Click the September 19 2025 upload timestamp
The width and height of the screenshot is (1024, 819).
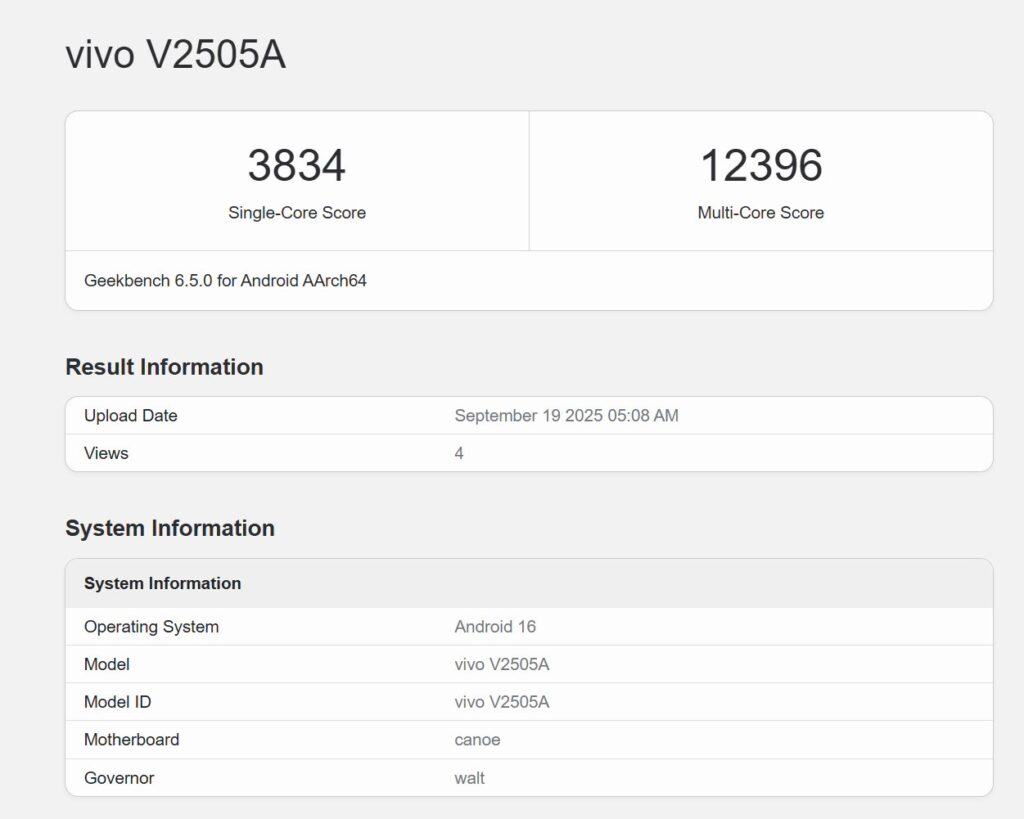coord(566,415)
